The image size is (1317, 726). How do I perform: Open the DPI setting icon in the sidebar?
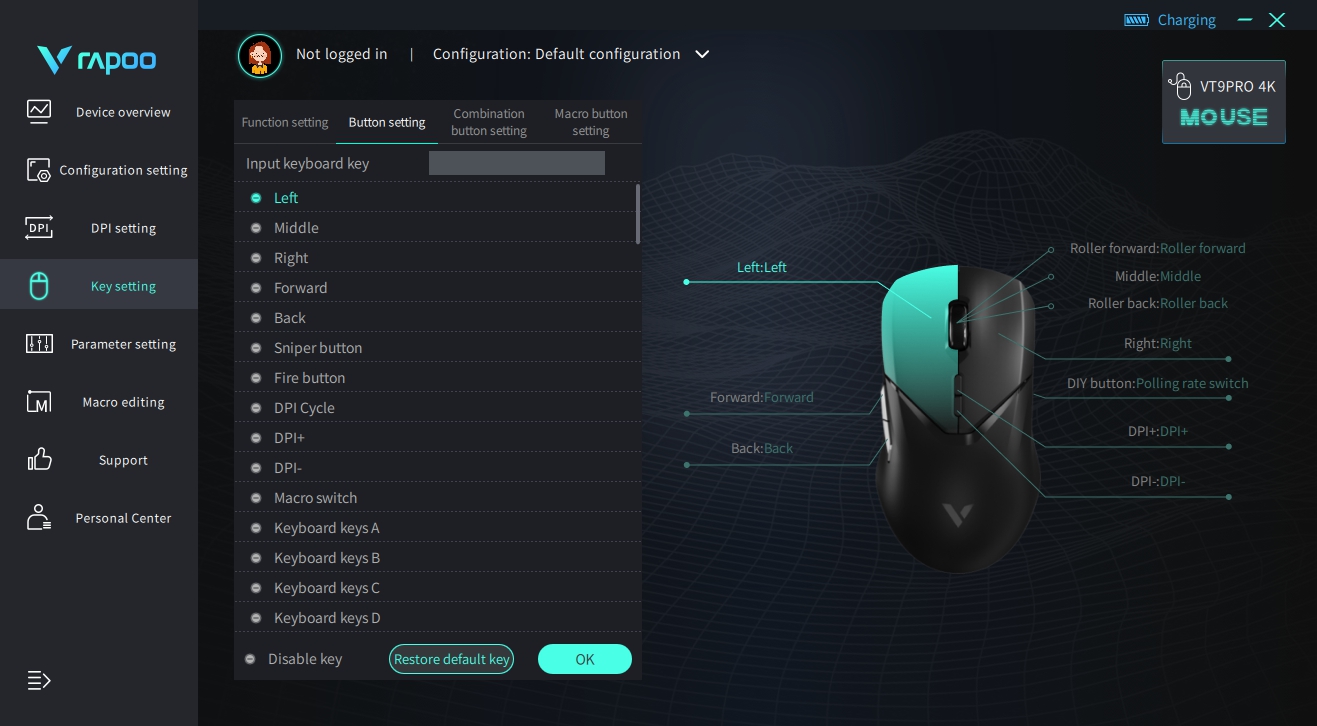pos(39,228)
